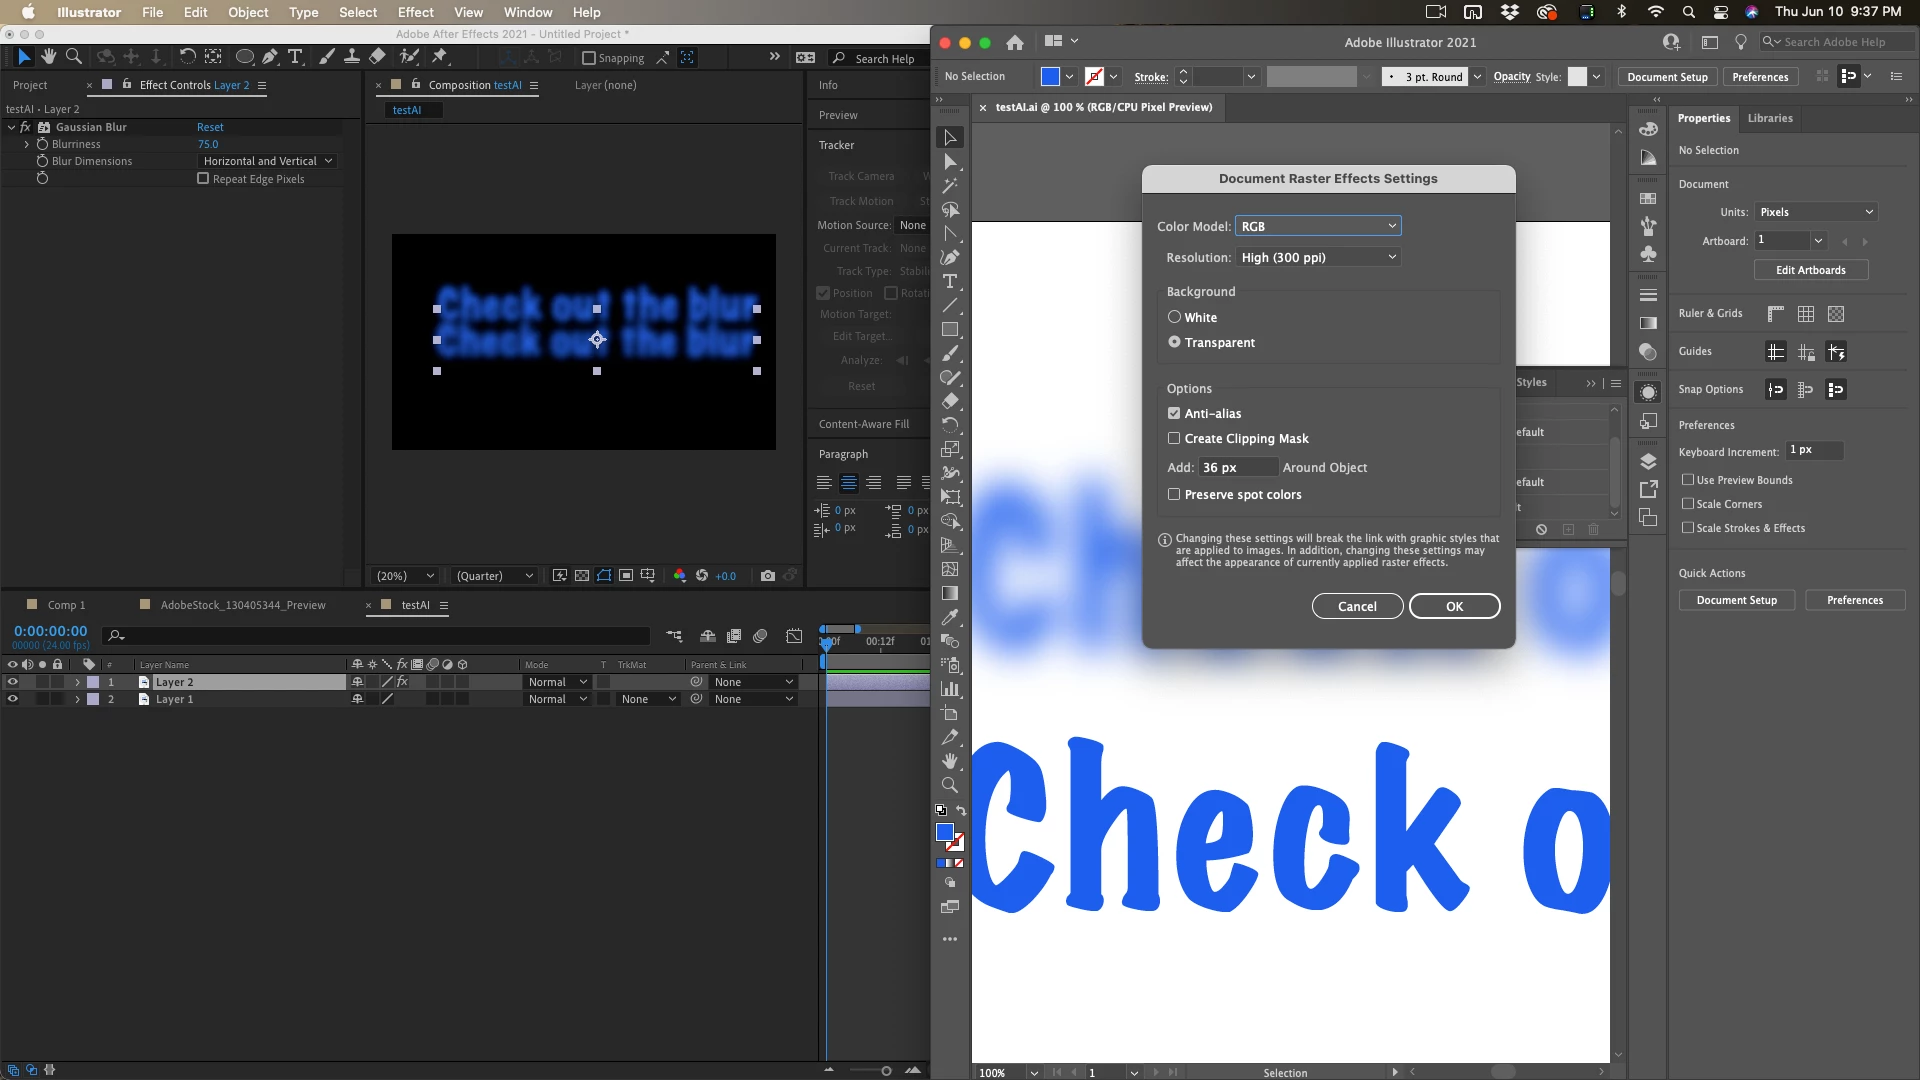Select the Zoom tool in Illustrator toolbar
Viewport: 1920px width, 1080px height.
(x=950, y=785)
